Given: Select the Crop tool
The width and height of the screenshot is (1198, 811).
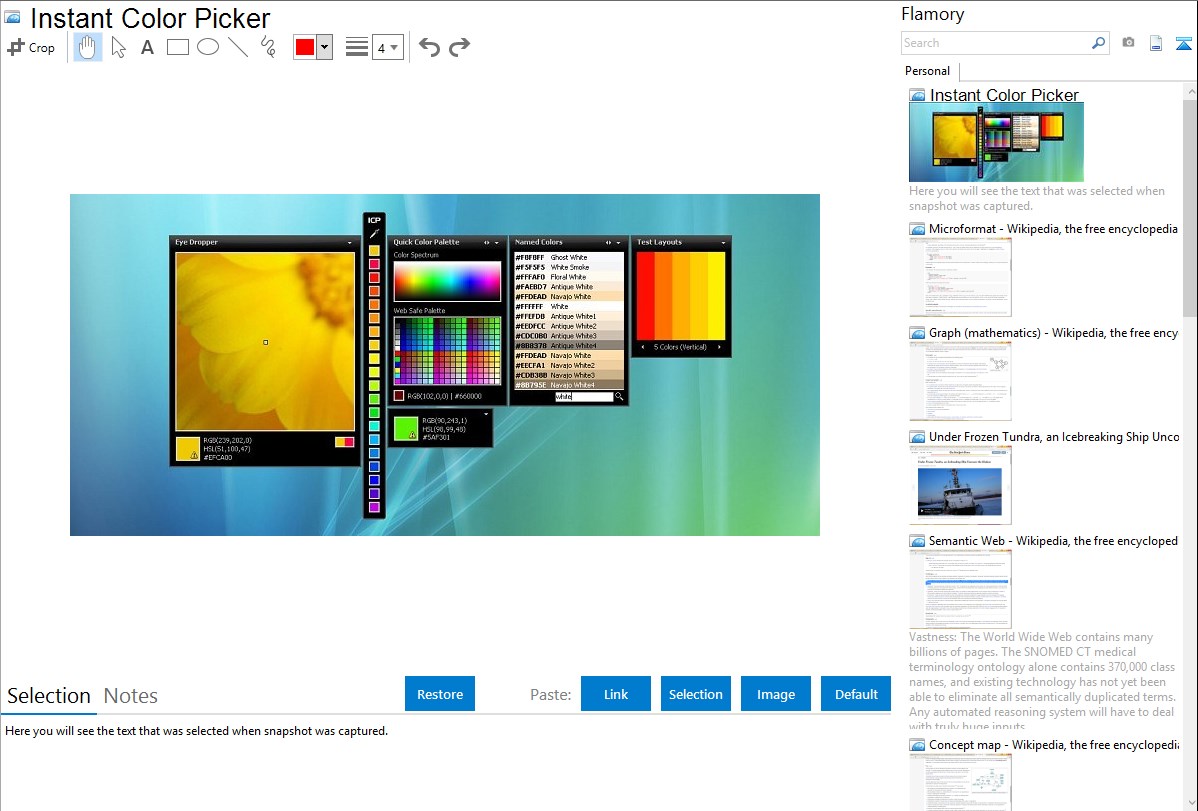Looking at the screenshot, I should [x=31, y=47].
